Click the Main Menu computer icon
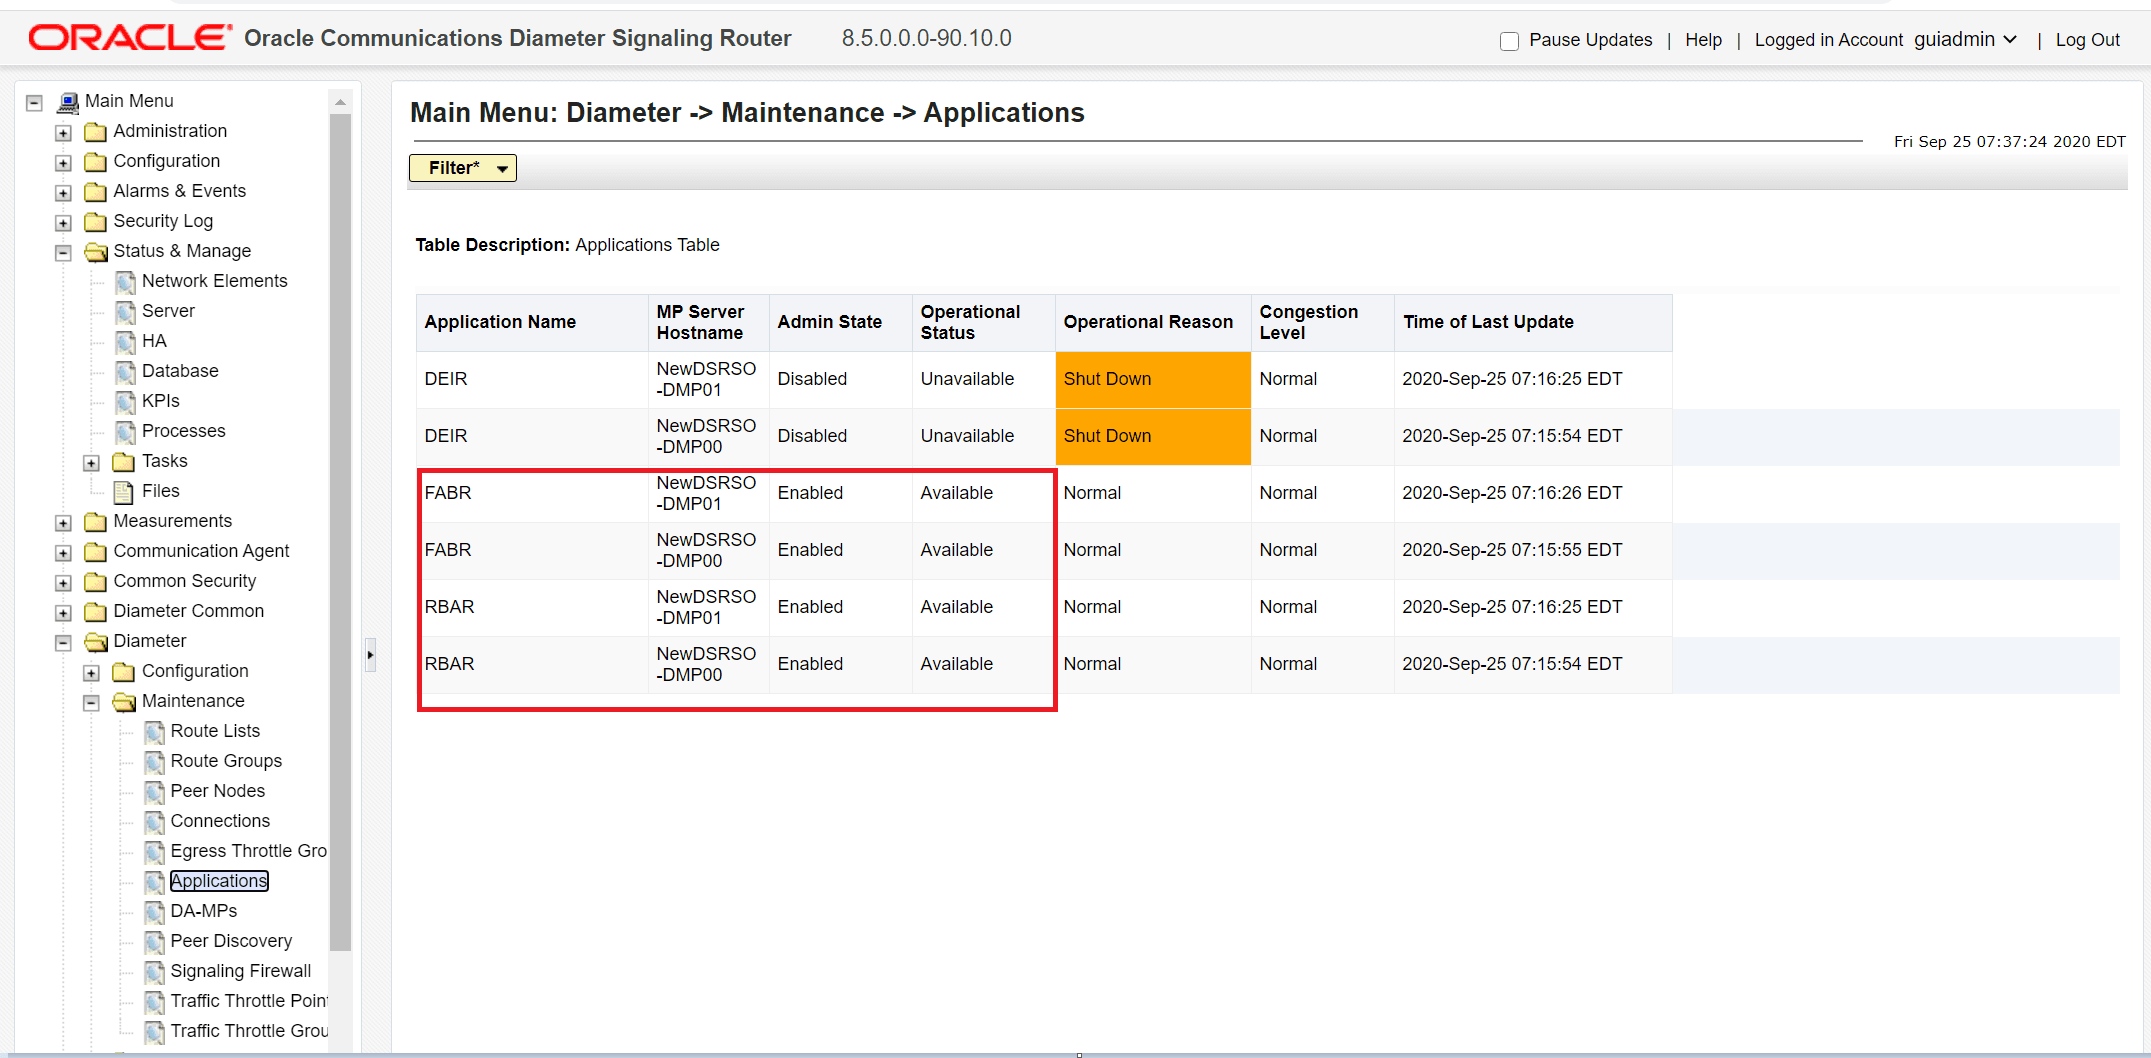The width and height of the screenshot is (2151, 1058). (68, 102)
